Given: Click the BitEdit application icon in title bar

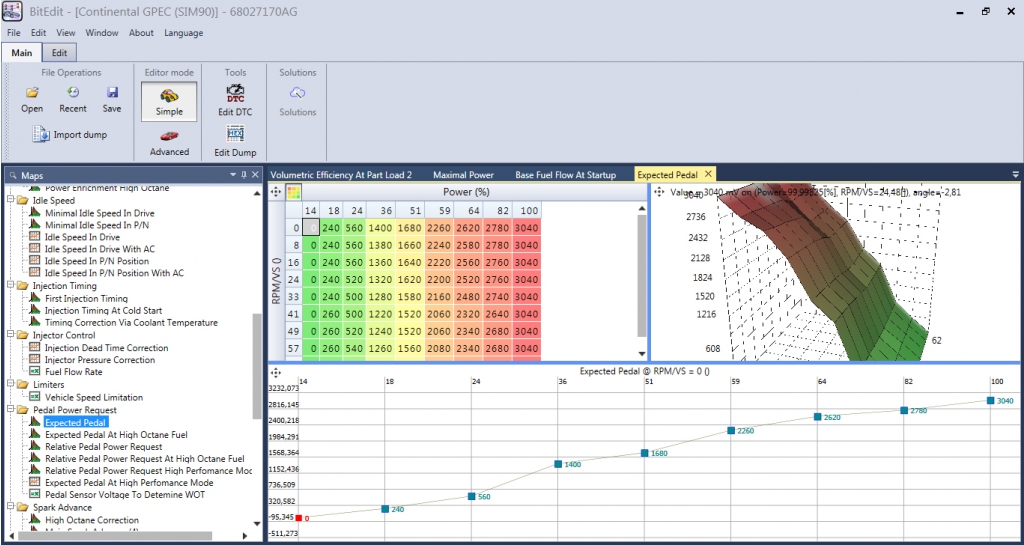Looking at the screenshot, I should click(12, 10).
